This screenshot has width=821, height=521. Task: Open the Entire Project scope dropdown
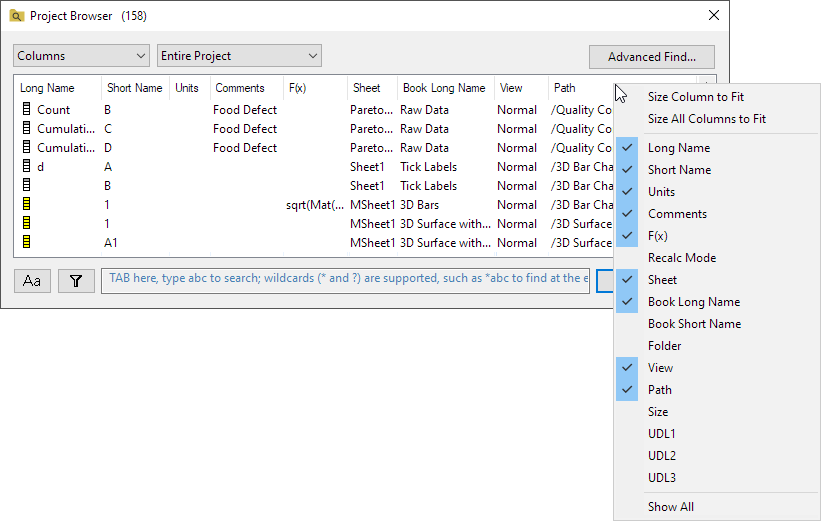(x=239, y=56)
